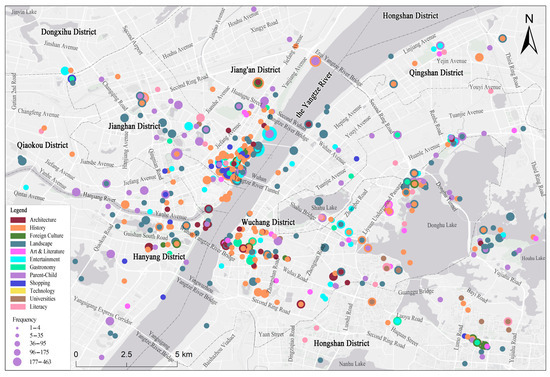550x377 pixels.
Task: Click the Qingshan District map label
Action: (436, 73)
